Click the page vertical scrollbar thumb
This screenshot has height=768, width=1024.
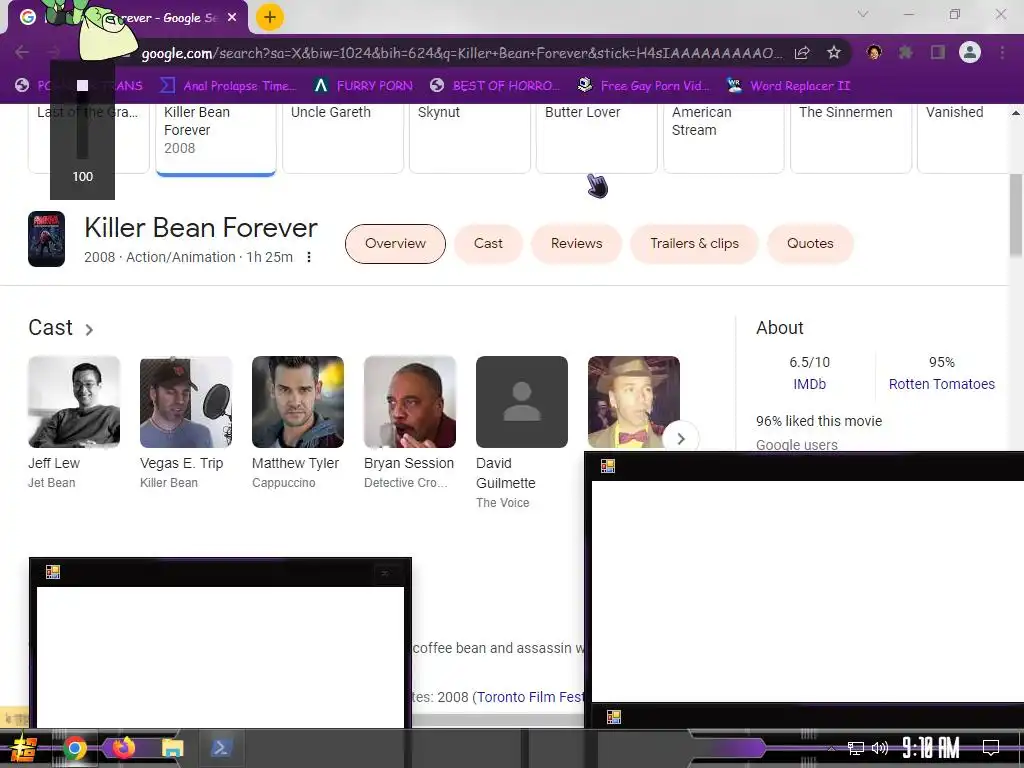(1016, 216)
